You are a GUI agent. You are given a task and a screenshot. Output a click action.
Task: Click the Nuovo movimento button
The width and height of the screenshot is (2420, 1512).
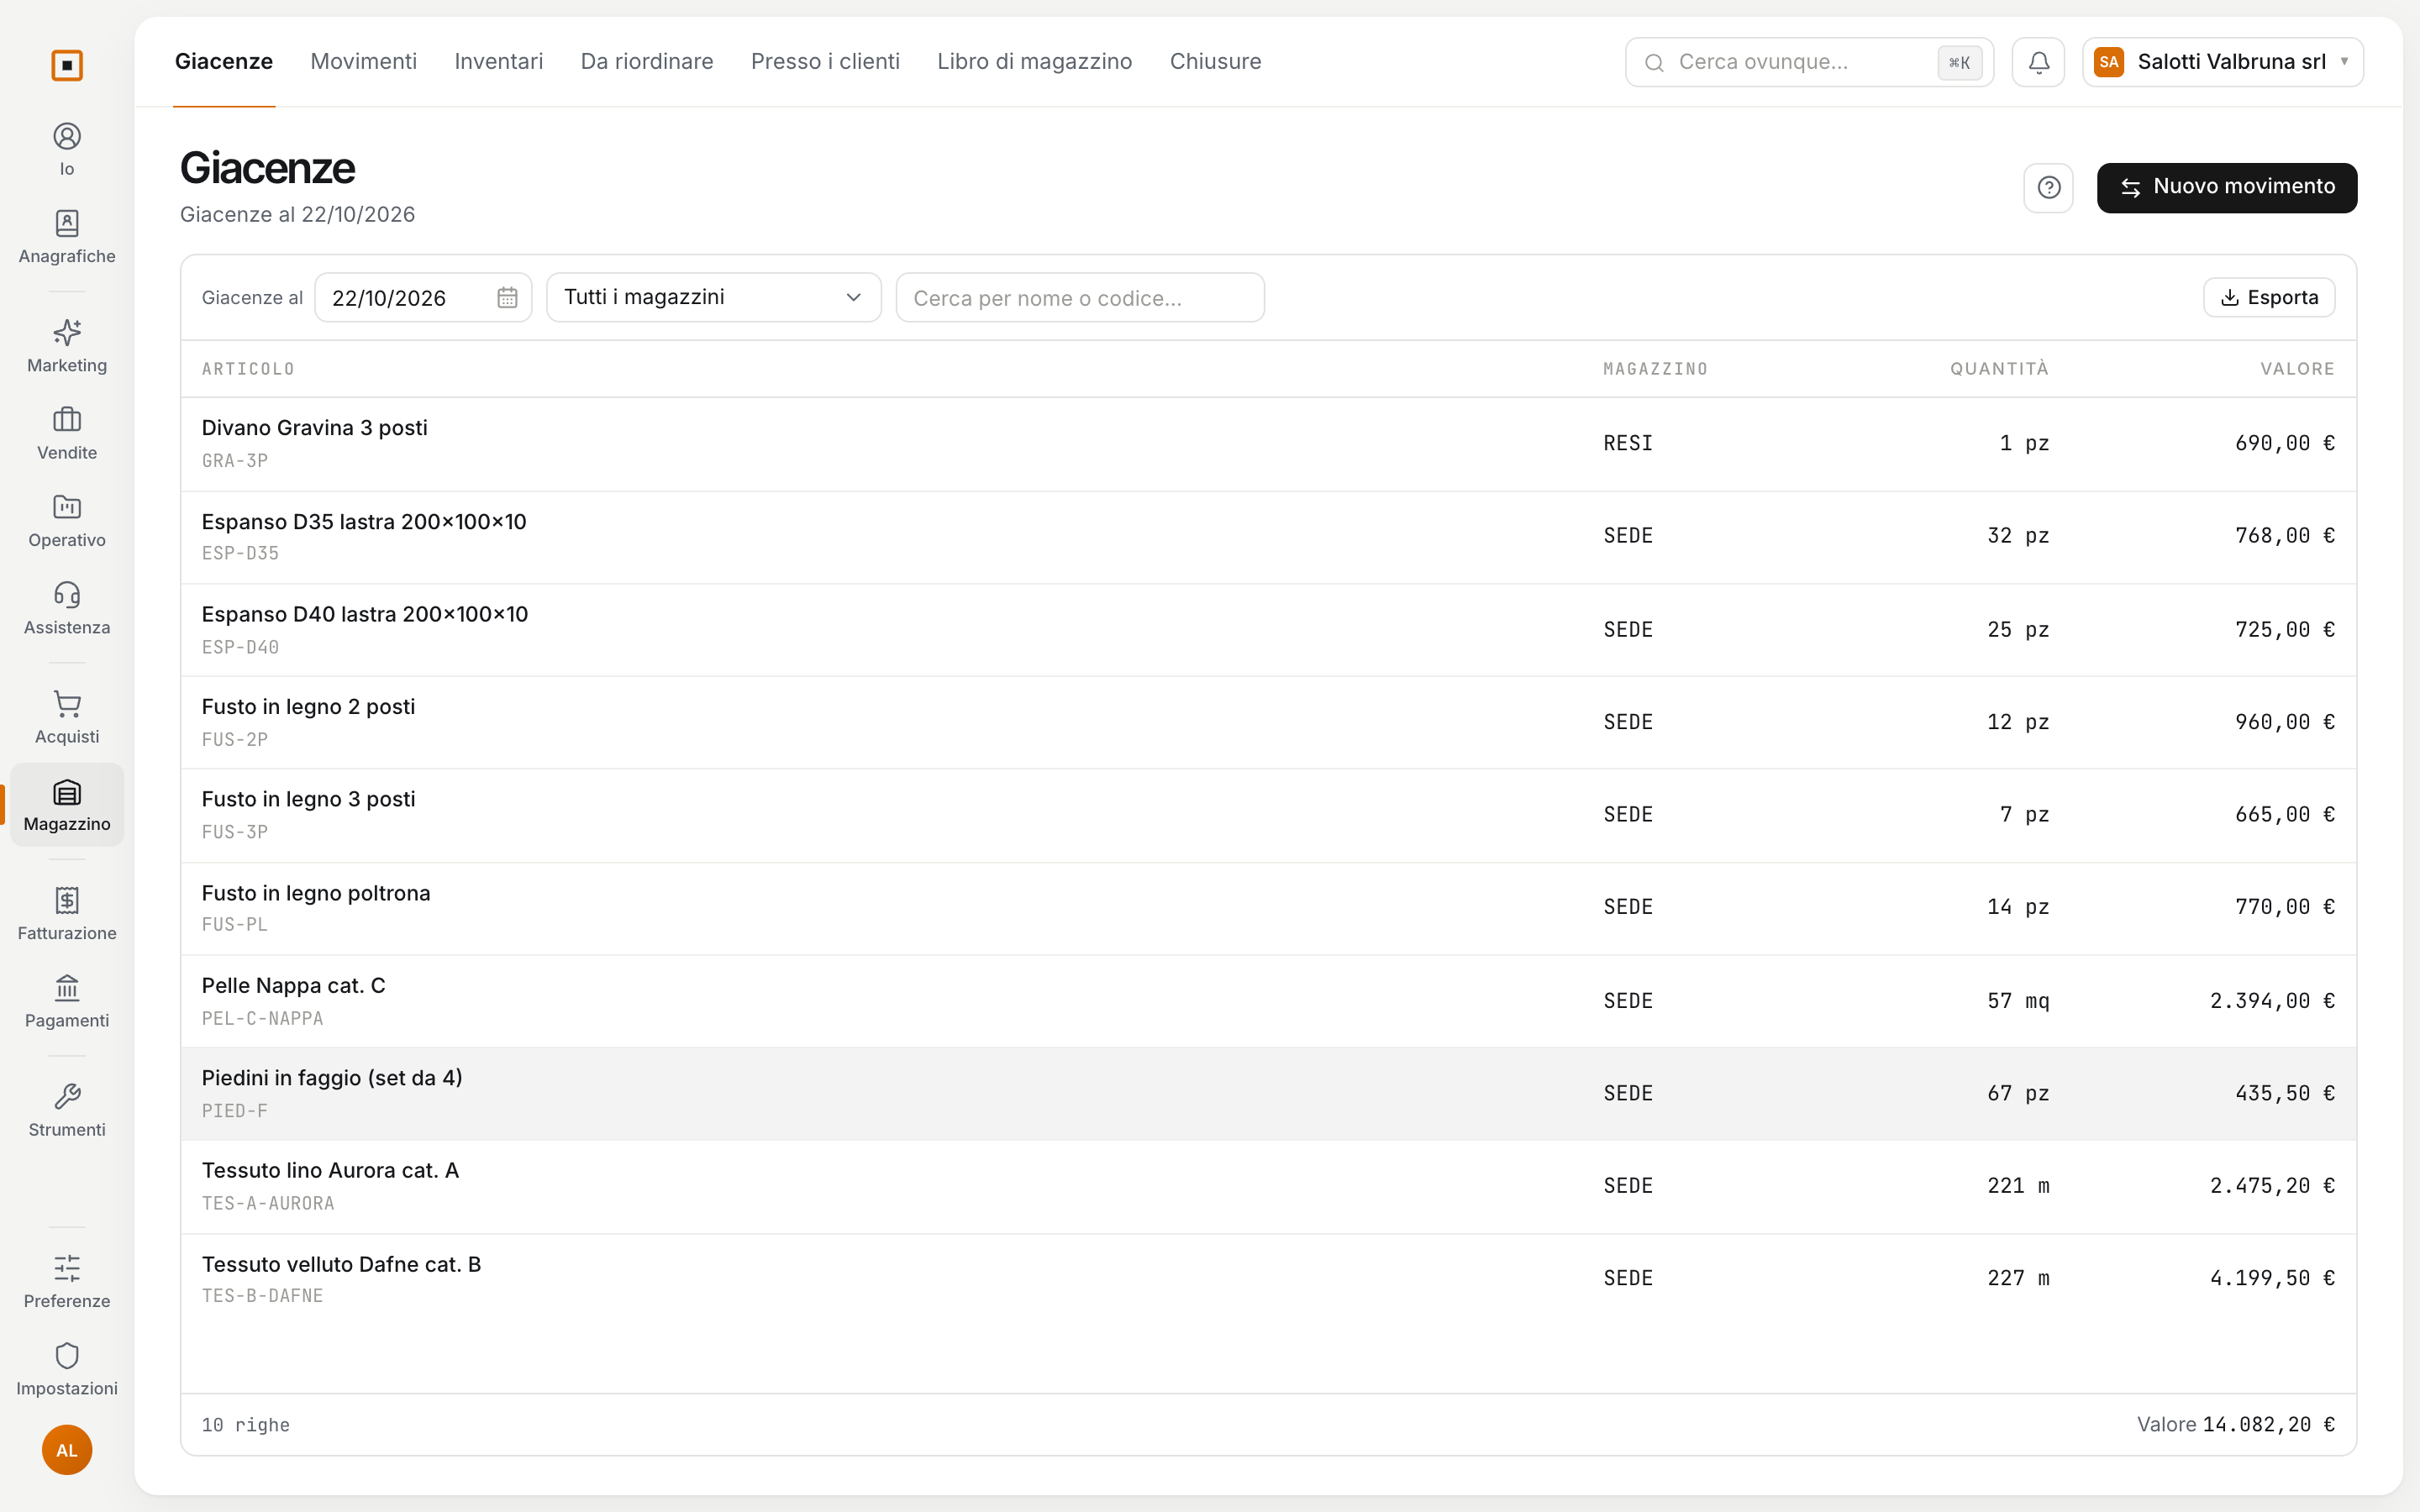(2226, 188)
